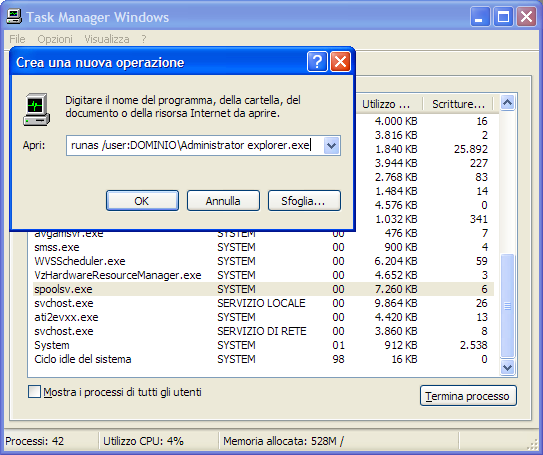Click the 912 KB memory value
The width and height of the screenshot is (543, 455).
click(401, 345)
